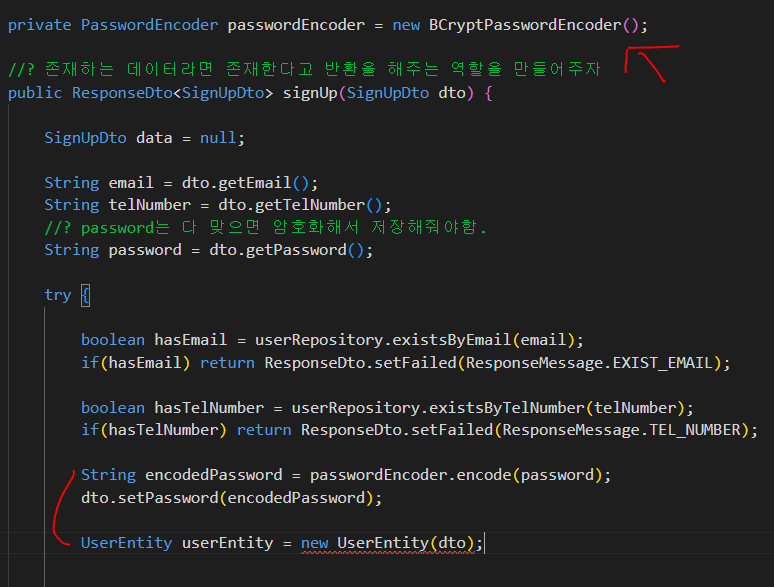Click the 'private' keyword
The width and height of the screenshot is (774, 587).
pos(39,25)
